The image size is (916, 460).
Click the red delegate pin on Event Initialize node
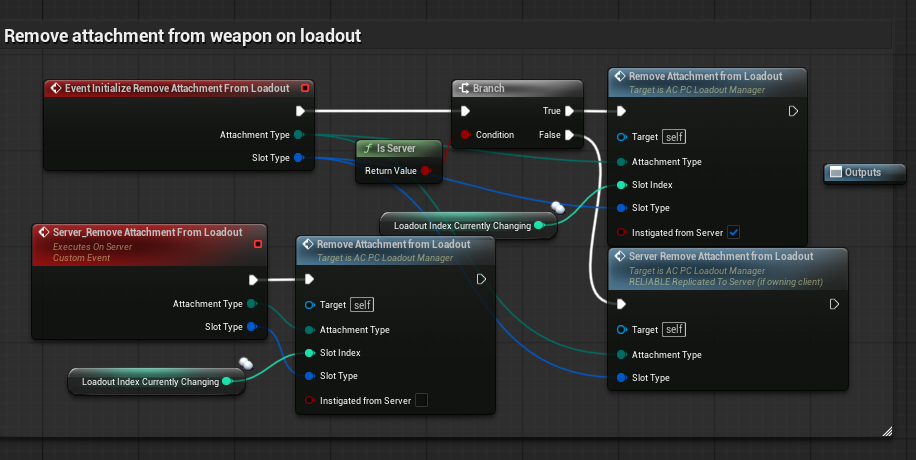(x=305, y=88)
